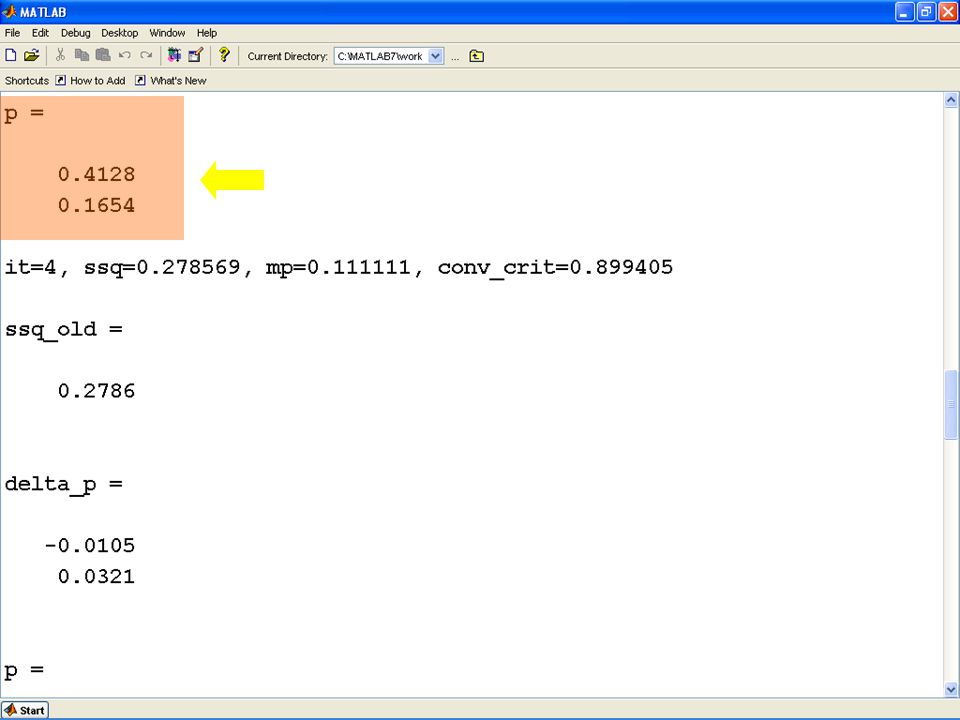Click the scrollbar up arrow
This screenshot has width=960, height=720.
tap(951, 99)
